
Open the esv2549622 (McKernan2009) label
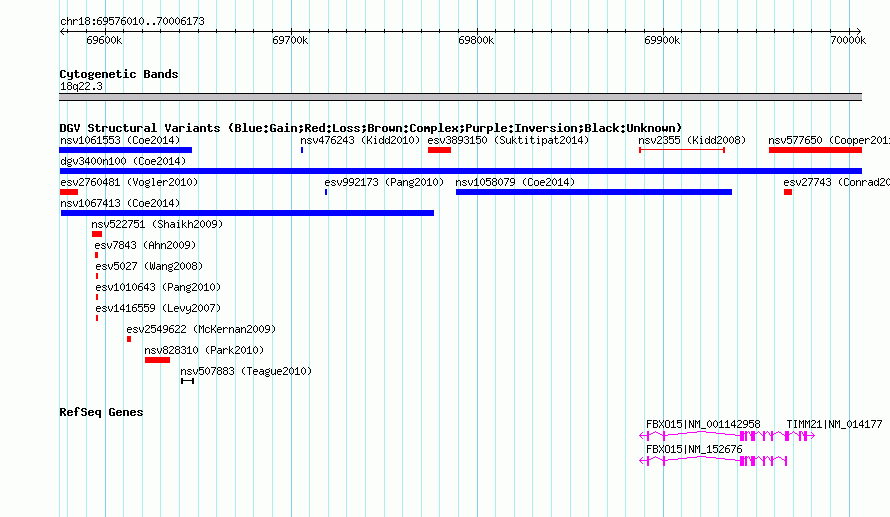tap(201, 329)
